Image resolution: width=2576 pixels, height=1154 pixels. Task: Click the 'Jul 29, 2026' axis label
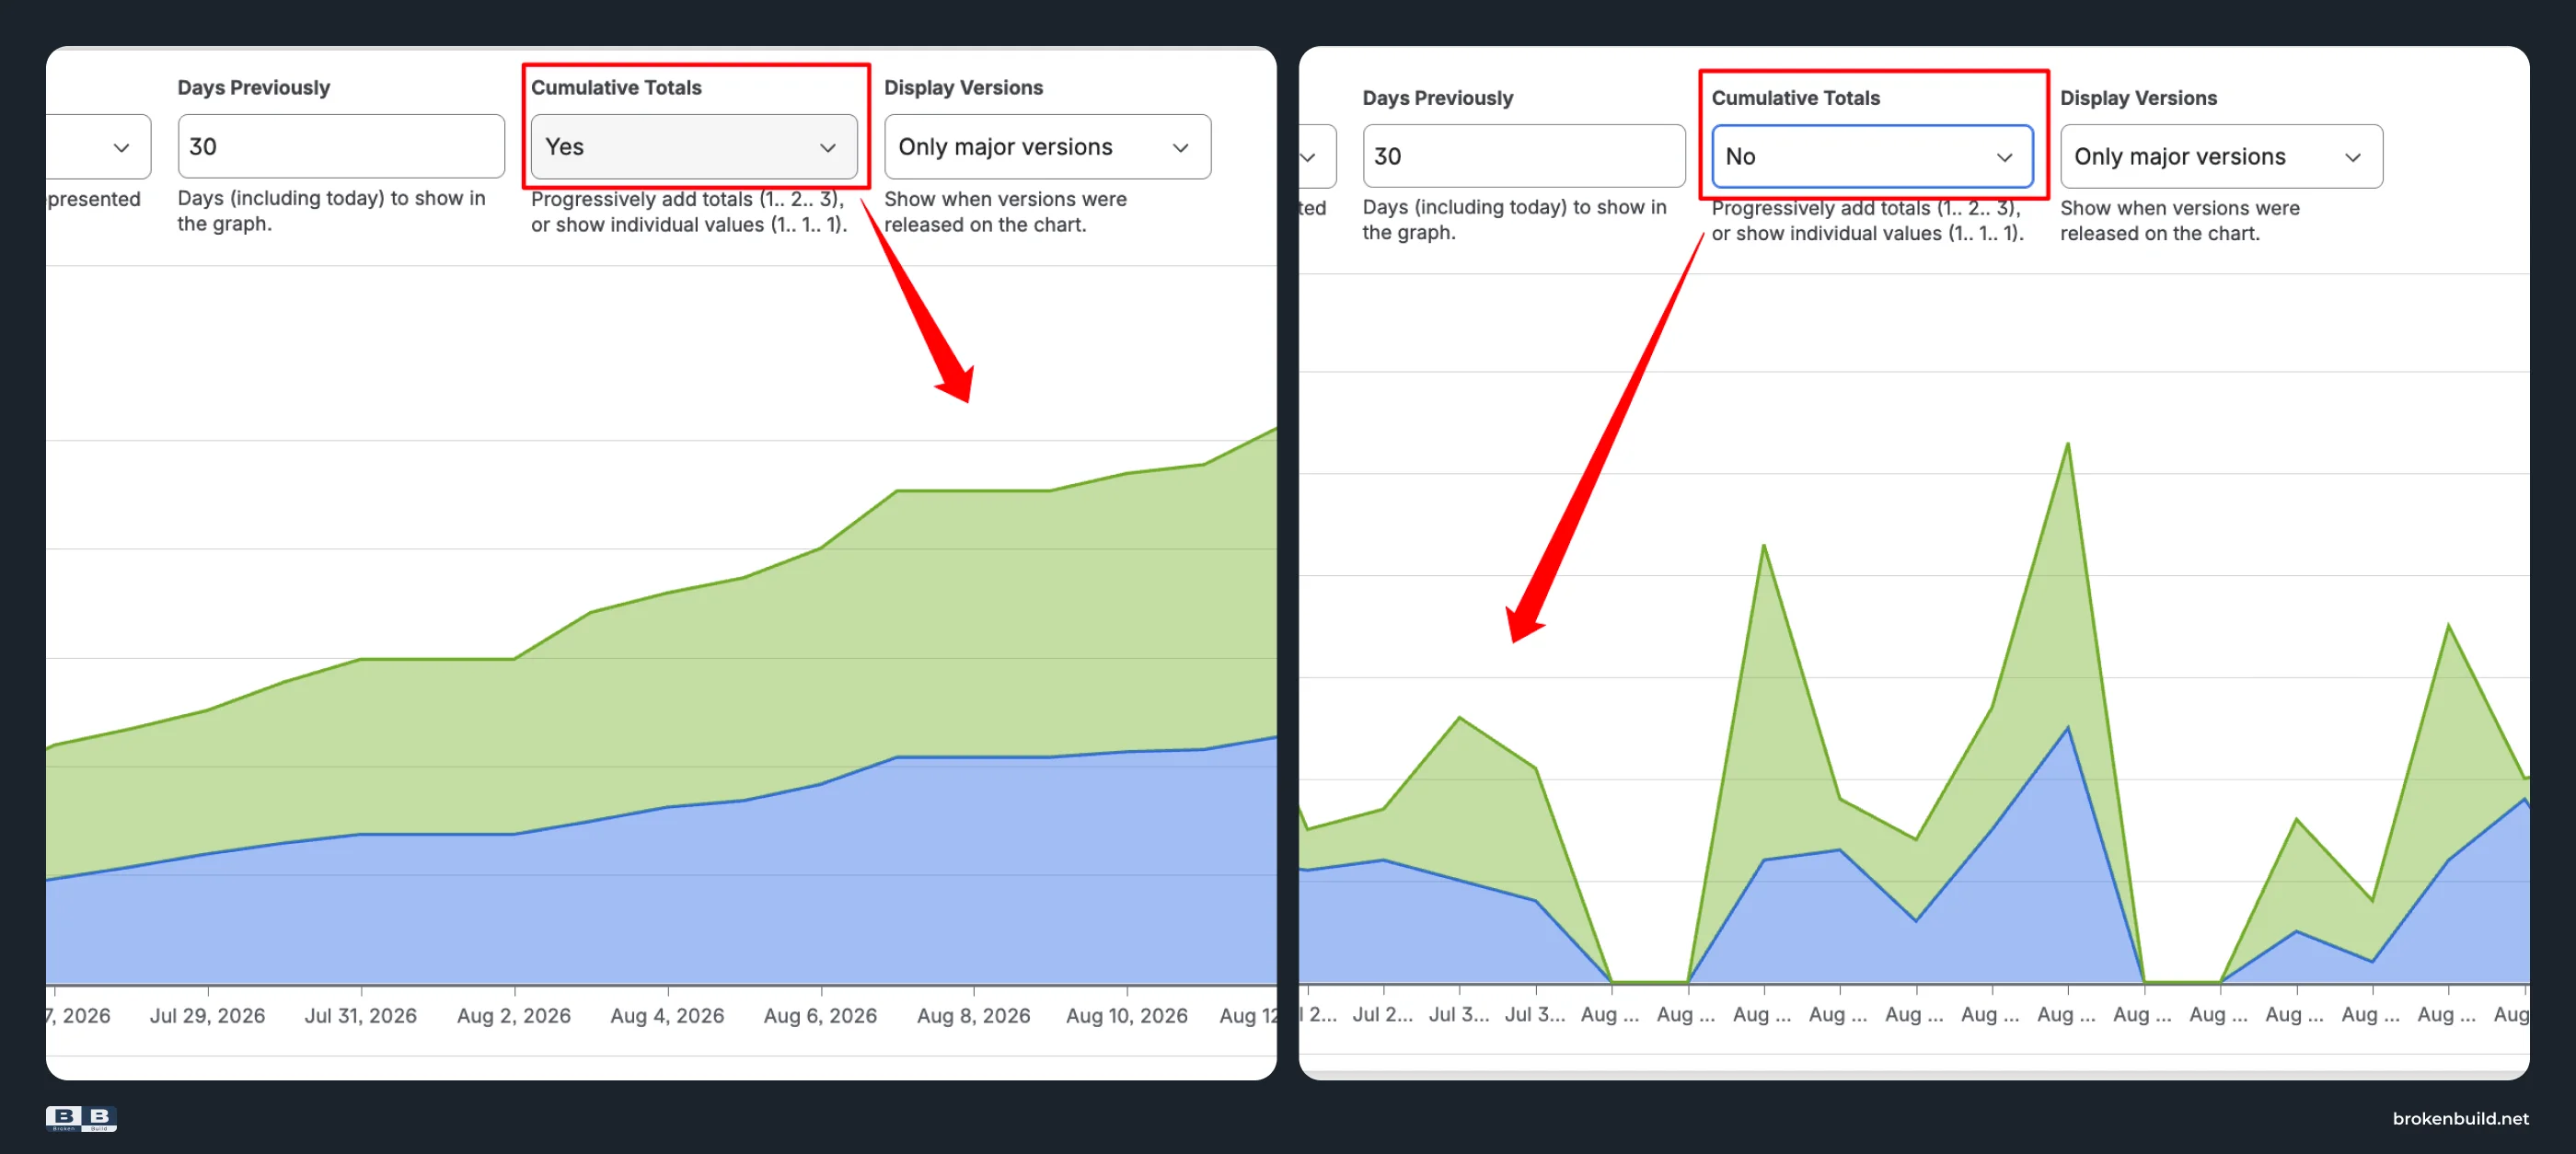point(207,1015)
